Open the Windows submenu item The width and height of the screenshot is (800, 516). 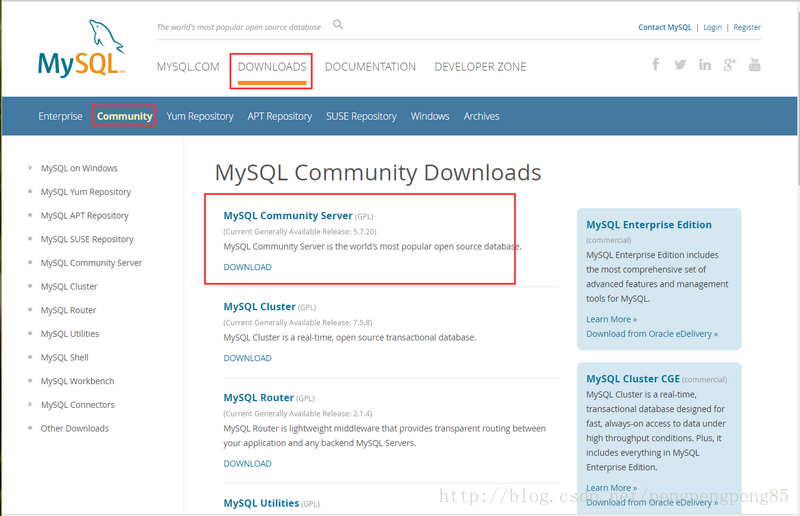tap(430, 116)
